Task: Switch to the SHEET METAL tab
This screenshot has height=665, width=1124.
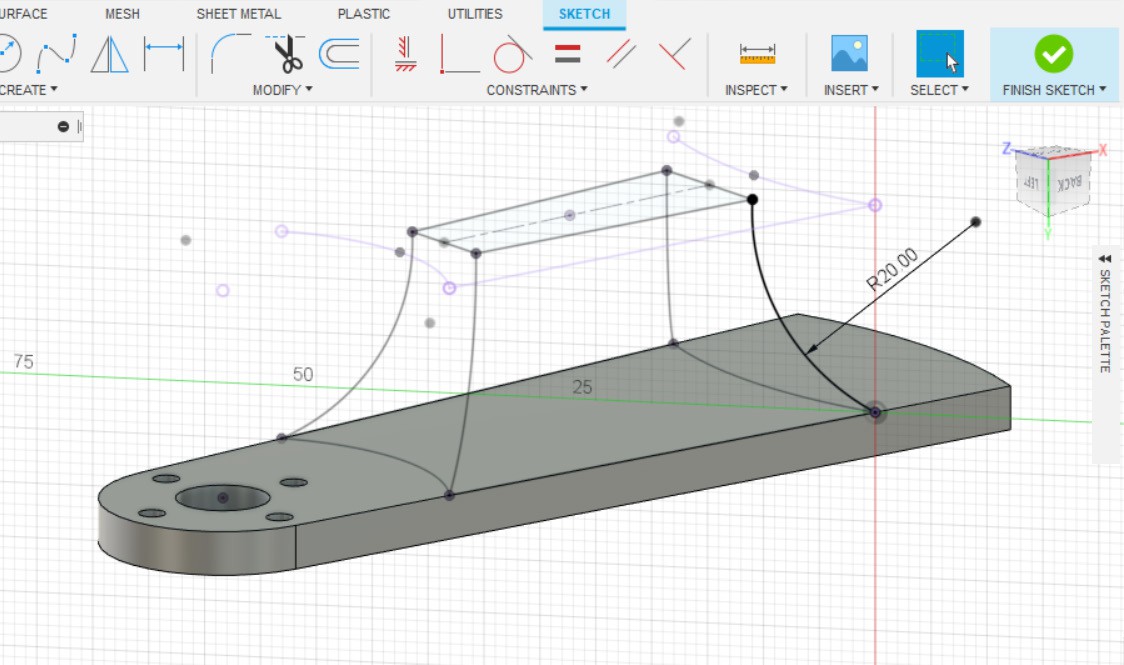Action: (239, 14)
